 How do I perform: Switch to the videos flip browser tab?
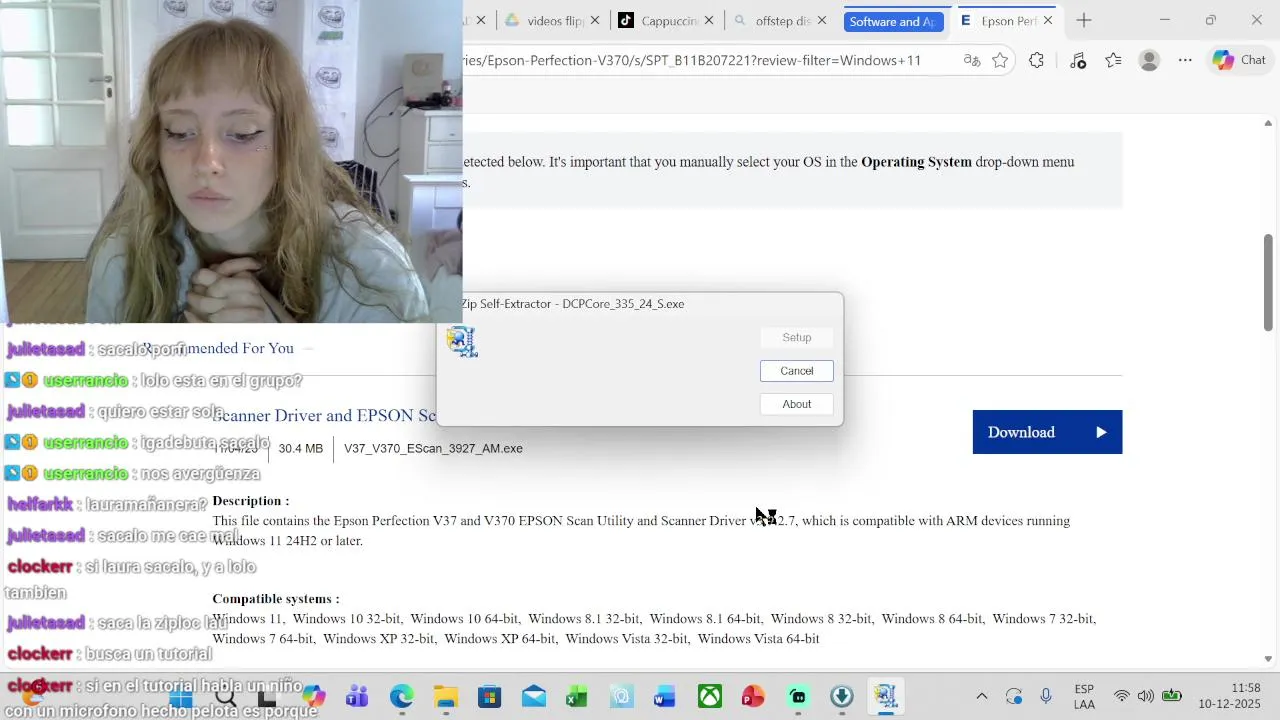tap(554, 20)
